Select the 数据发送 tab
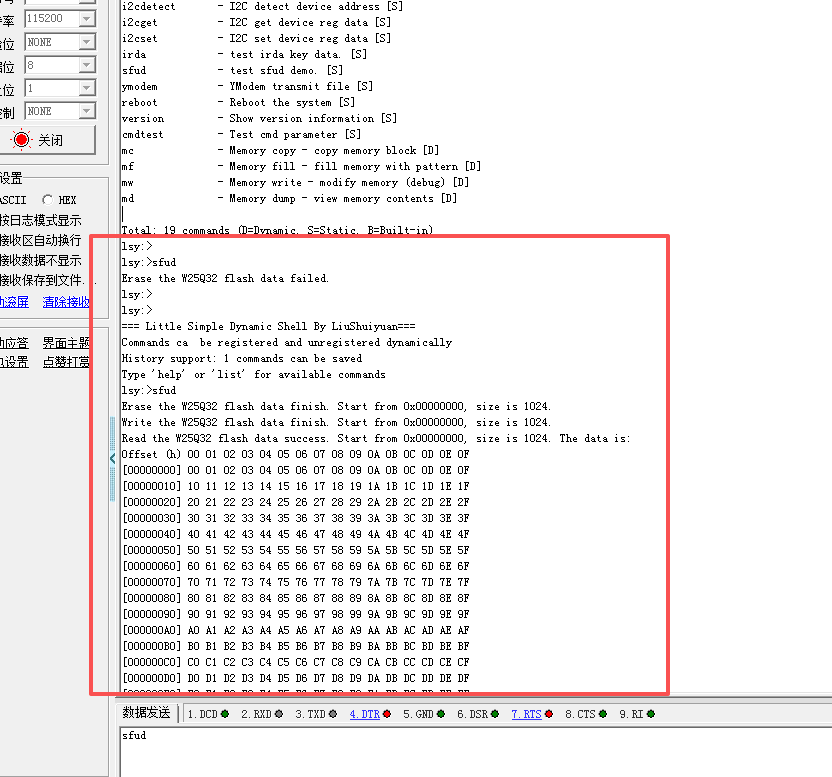The width and height of the screenshot is (832, 777). (146, 712)
